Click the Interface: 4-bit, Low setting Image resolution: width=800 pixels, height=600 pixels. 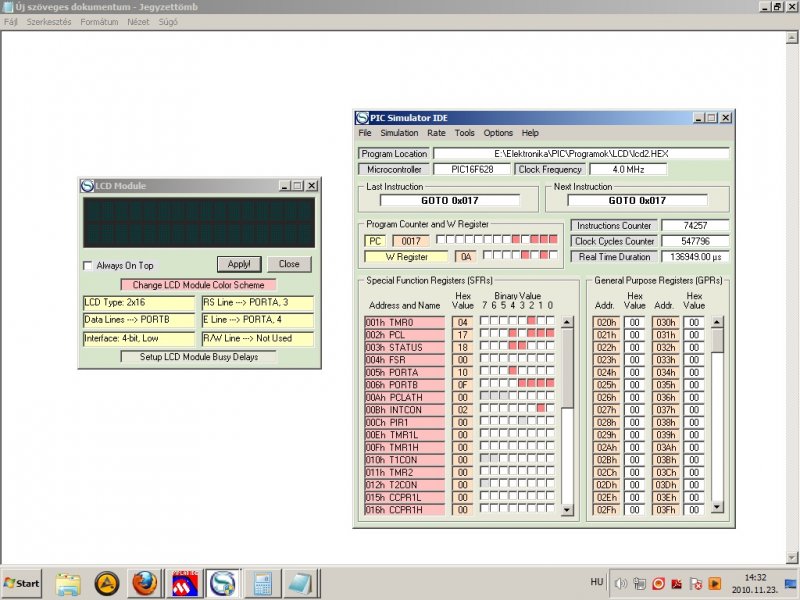click(139, 338)
